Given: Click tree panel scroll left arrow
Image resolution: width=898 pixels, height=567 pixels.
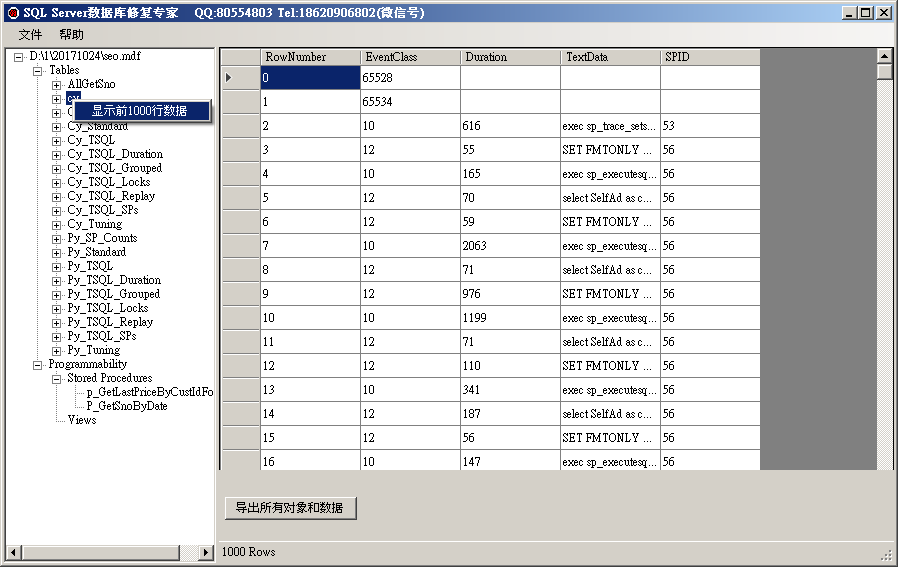Looking at the screenshot, I should point(13,553).
